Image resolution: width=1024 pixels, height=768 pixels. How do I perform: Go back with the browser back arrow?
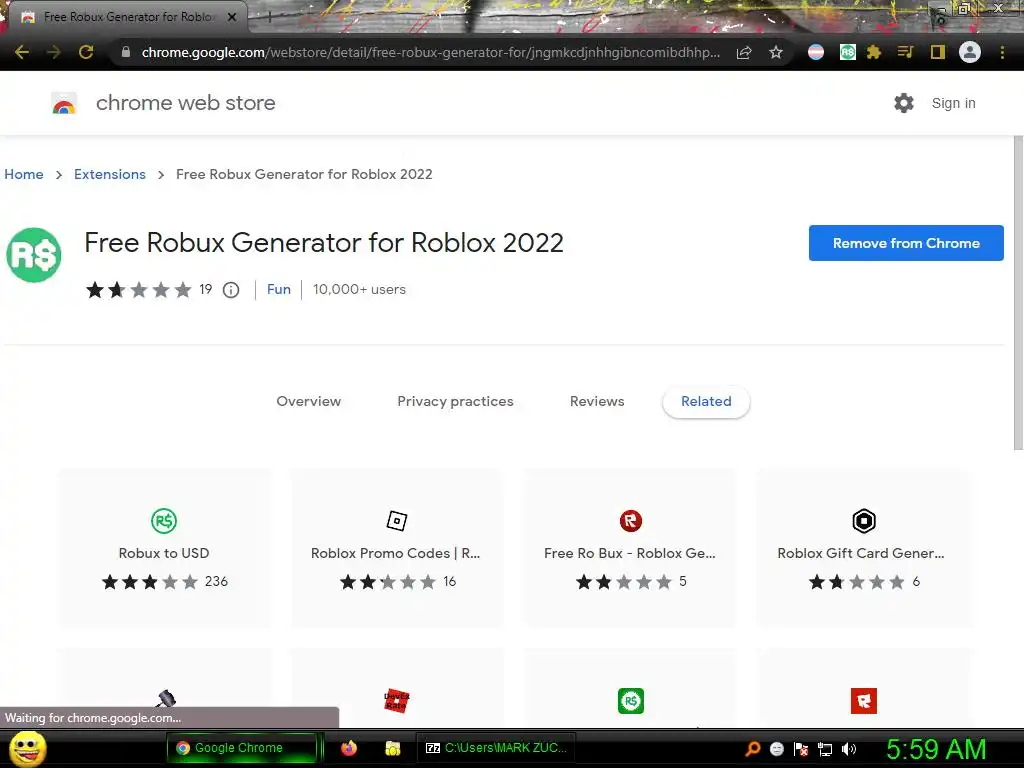click(22, 52)
